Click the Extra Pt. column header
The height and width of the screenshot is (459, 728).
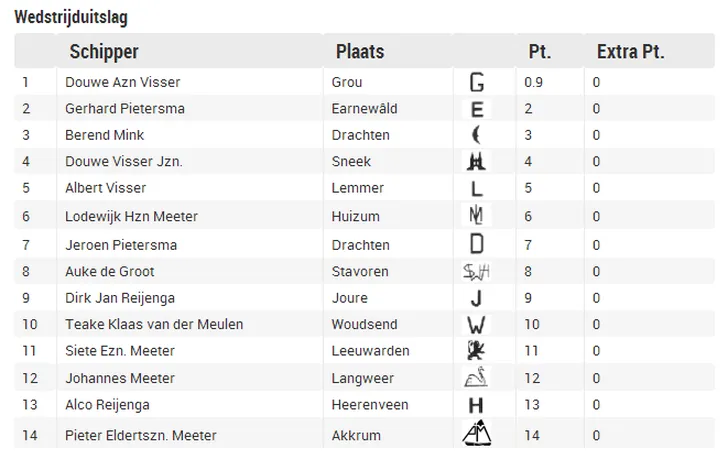630,52
